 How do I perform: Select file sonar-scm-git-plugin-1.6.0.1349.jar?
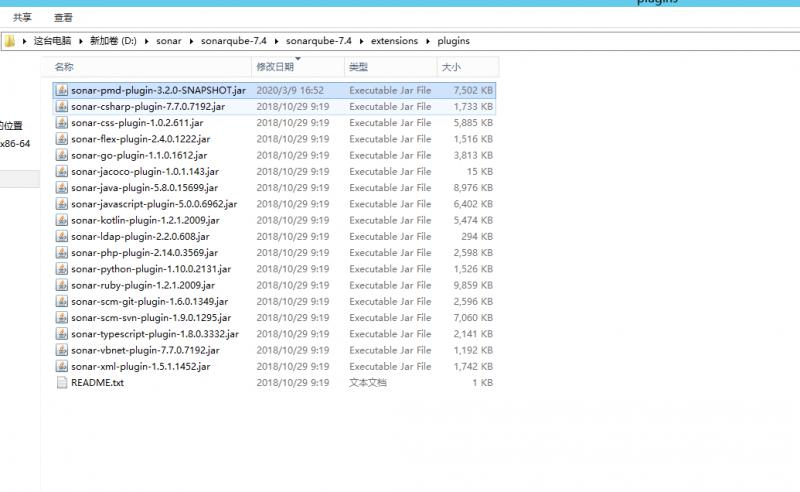point(149,302)
